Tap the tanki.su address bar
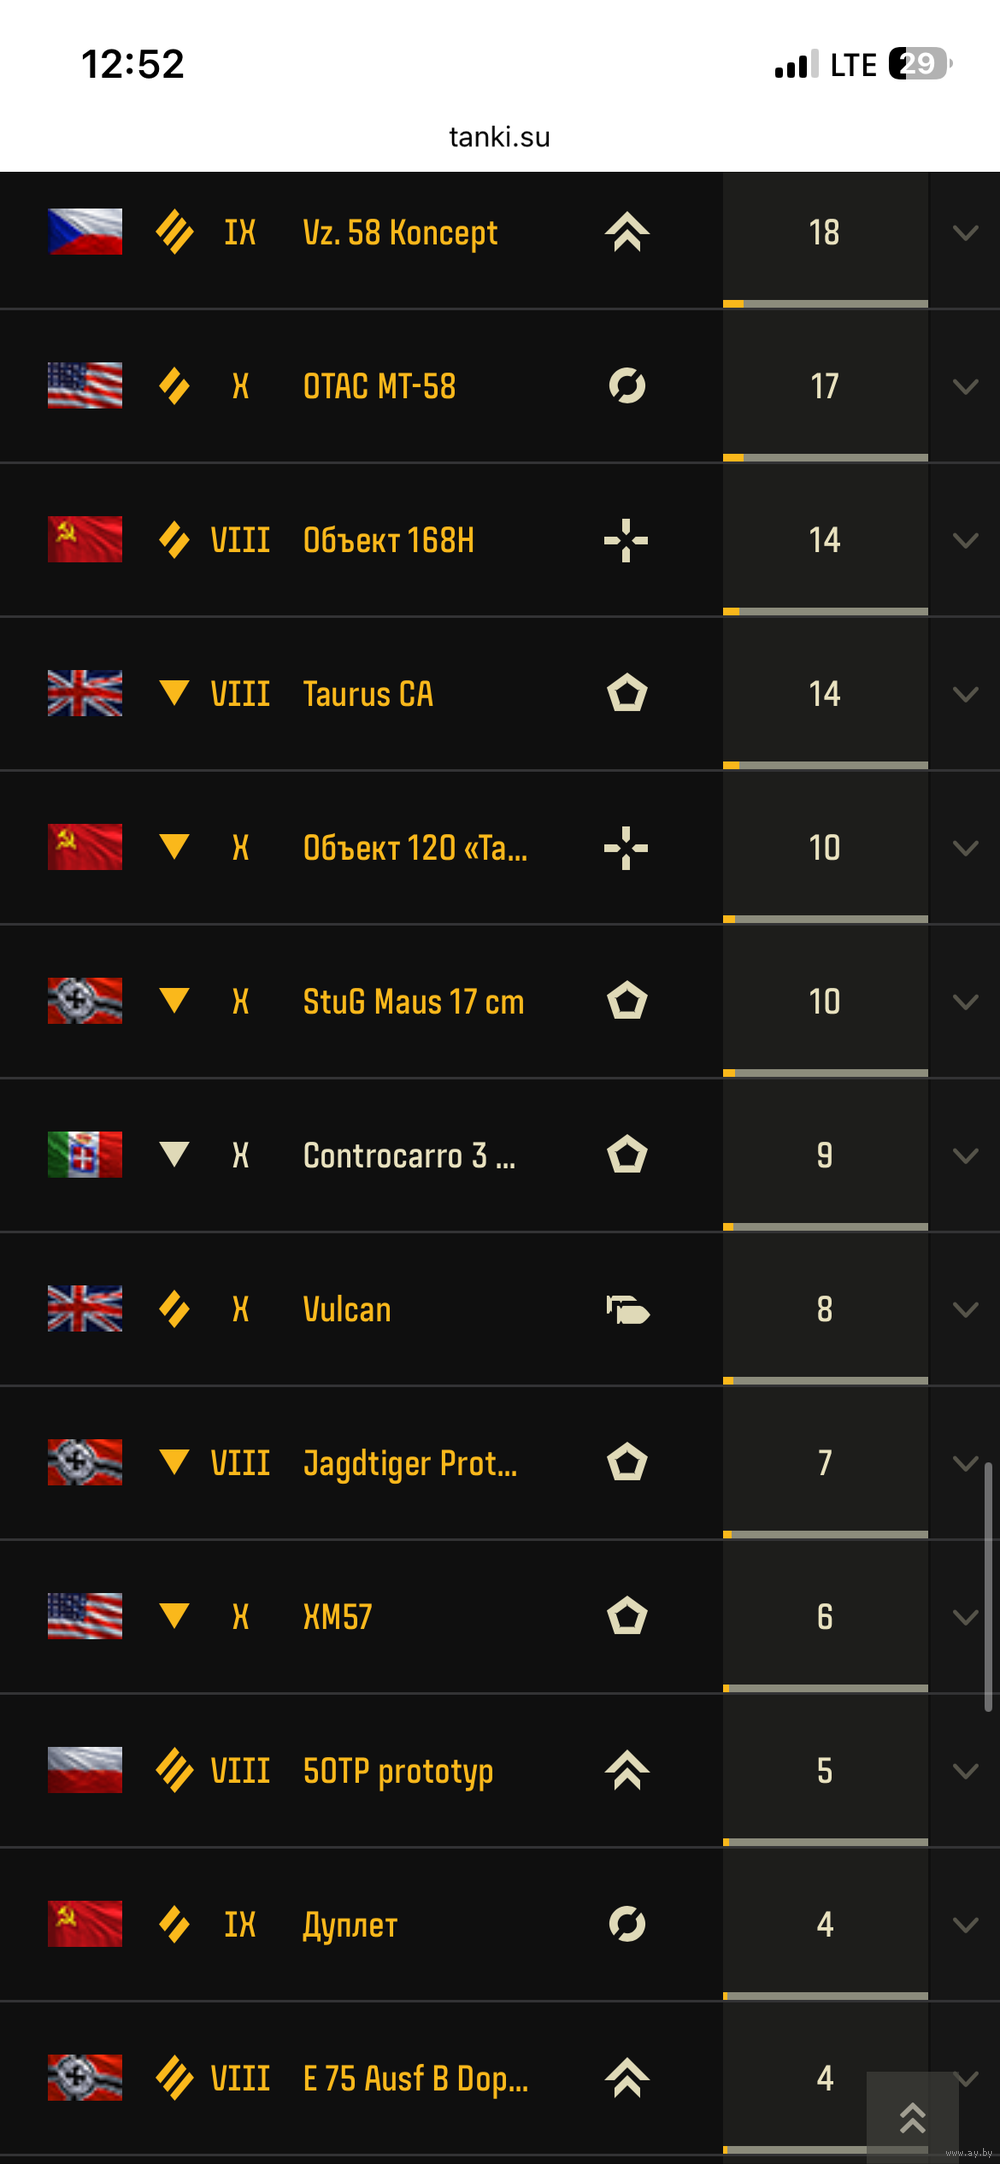1000x2164 pixels. point(499,137)
